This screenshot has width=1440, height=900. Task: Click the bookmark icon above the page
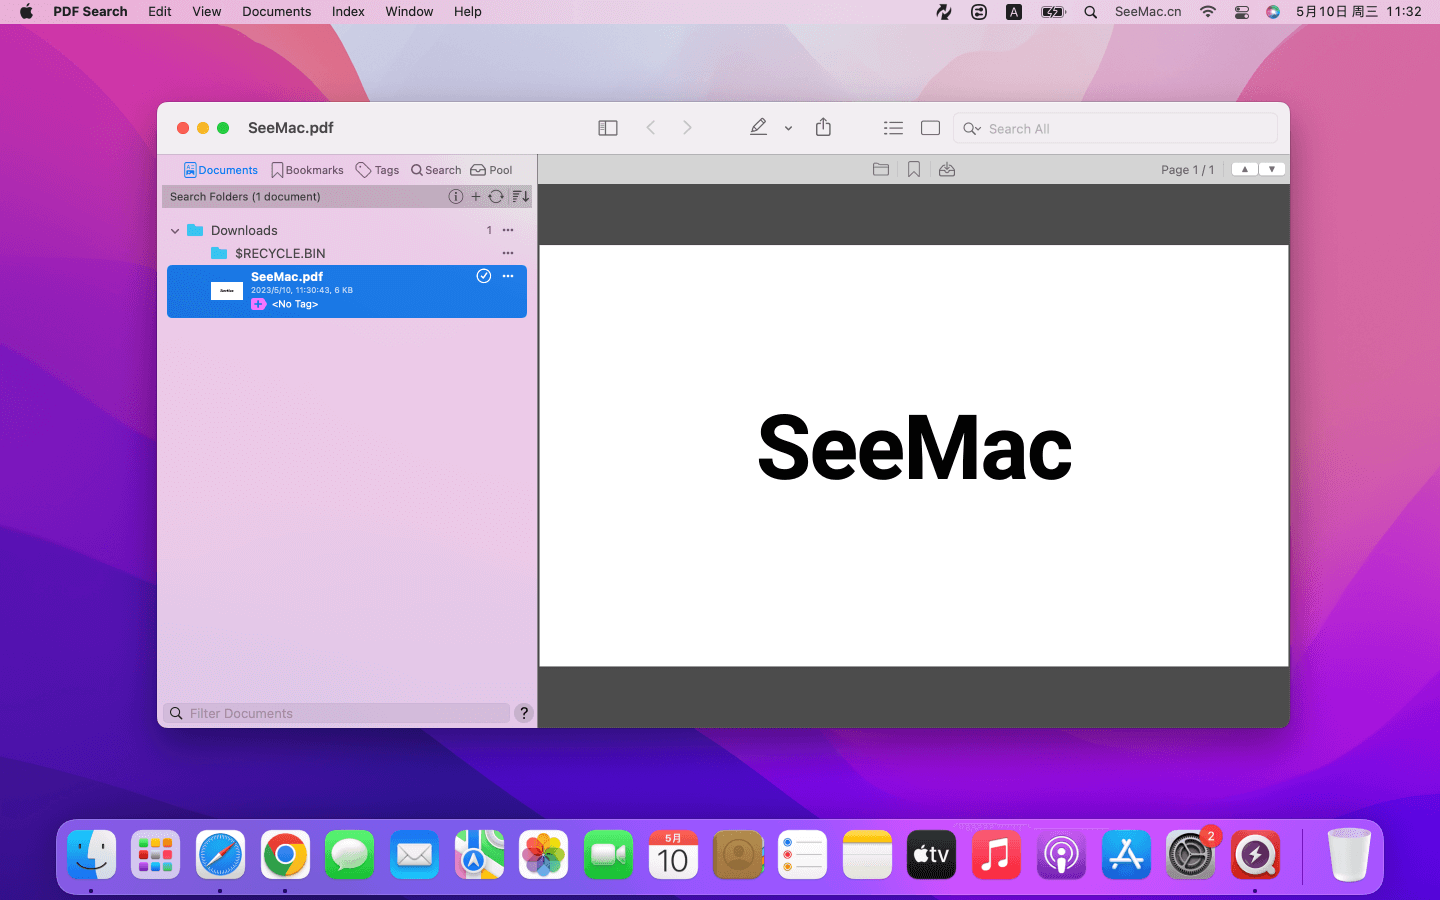914,170
